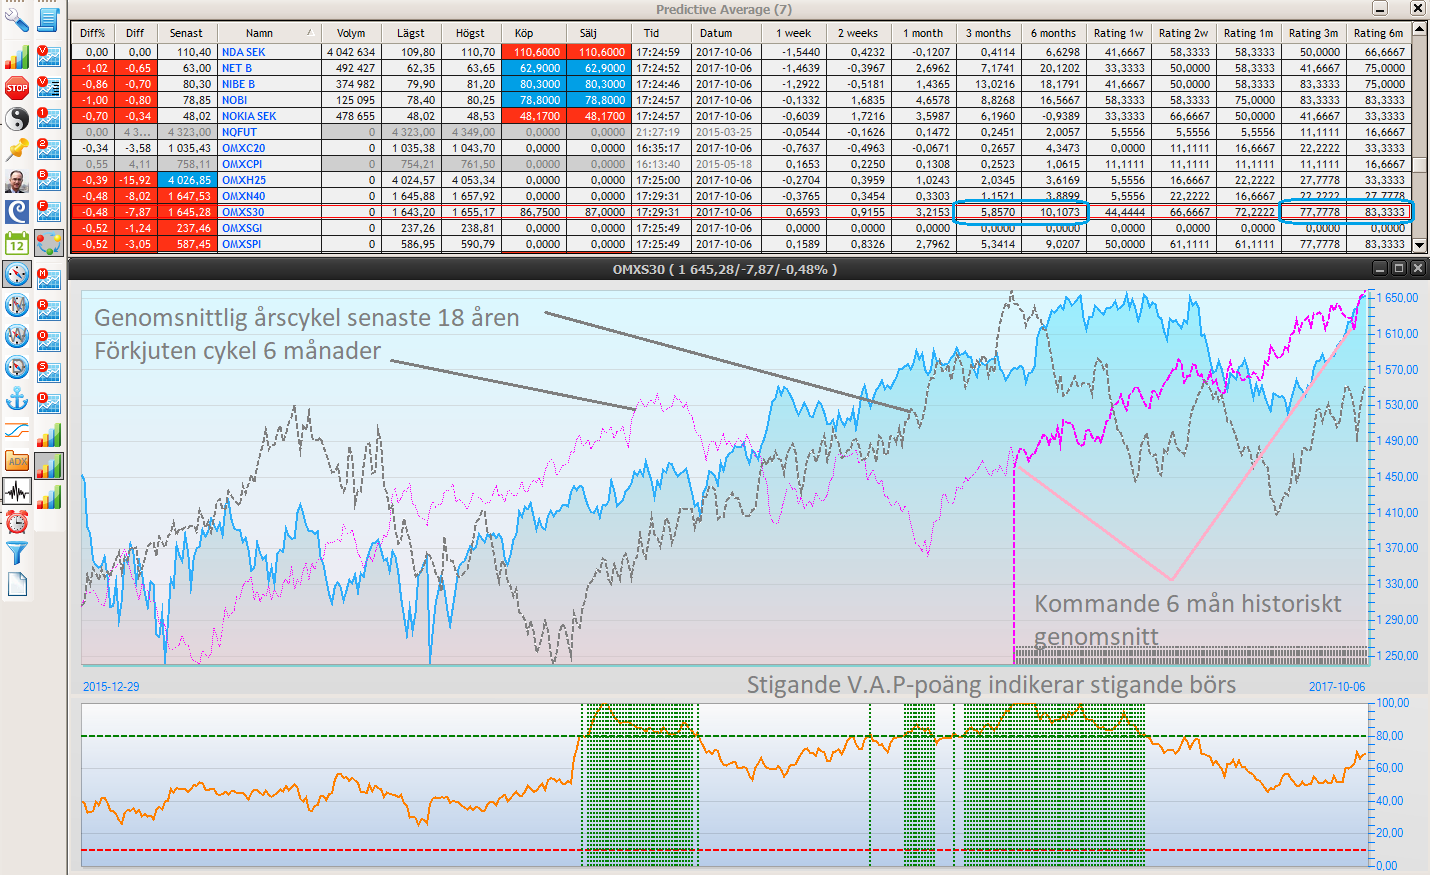The width and height of the screenshot is (1430, 875).
Task: Select the OMXSGI row name
Action: click(242, 228)
